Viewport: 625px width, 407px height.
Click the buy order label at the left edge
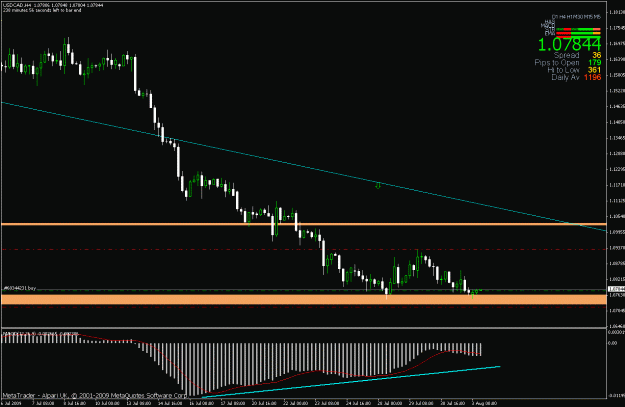point(20,288)
